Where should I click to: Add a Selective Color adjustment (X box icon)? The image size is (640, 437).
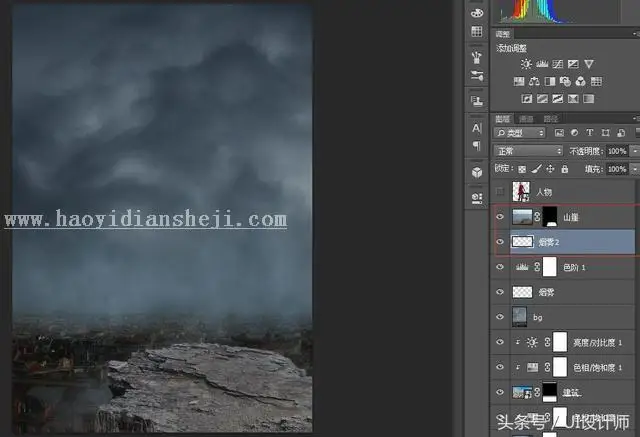(573, 99)
